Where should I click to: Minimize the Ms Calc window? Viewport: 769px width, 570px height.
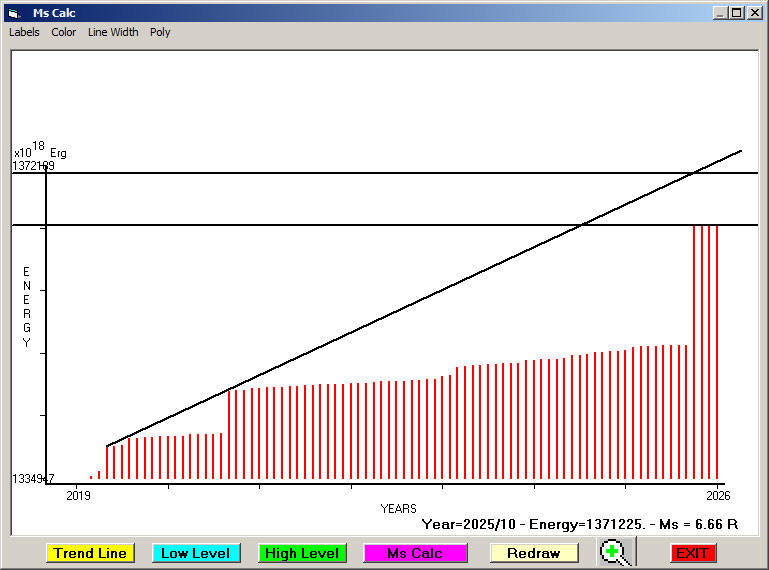click(x=720, y=13)
